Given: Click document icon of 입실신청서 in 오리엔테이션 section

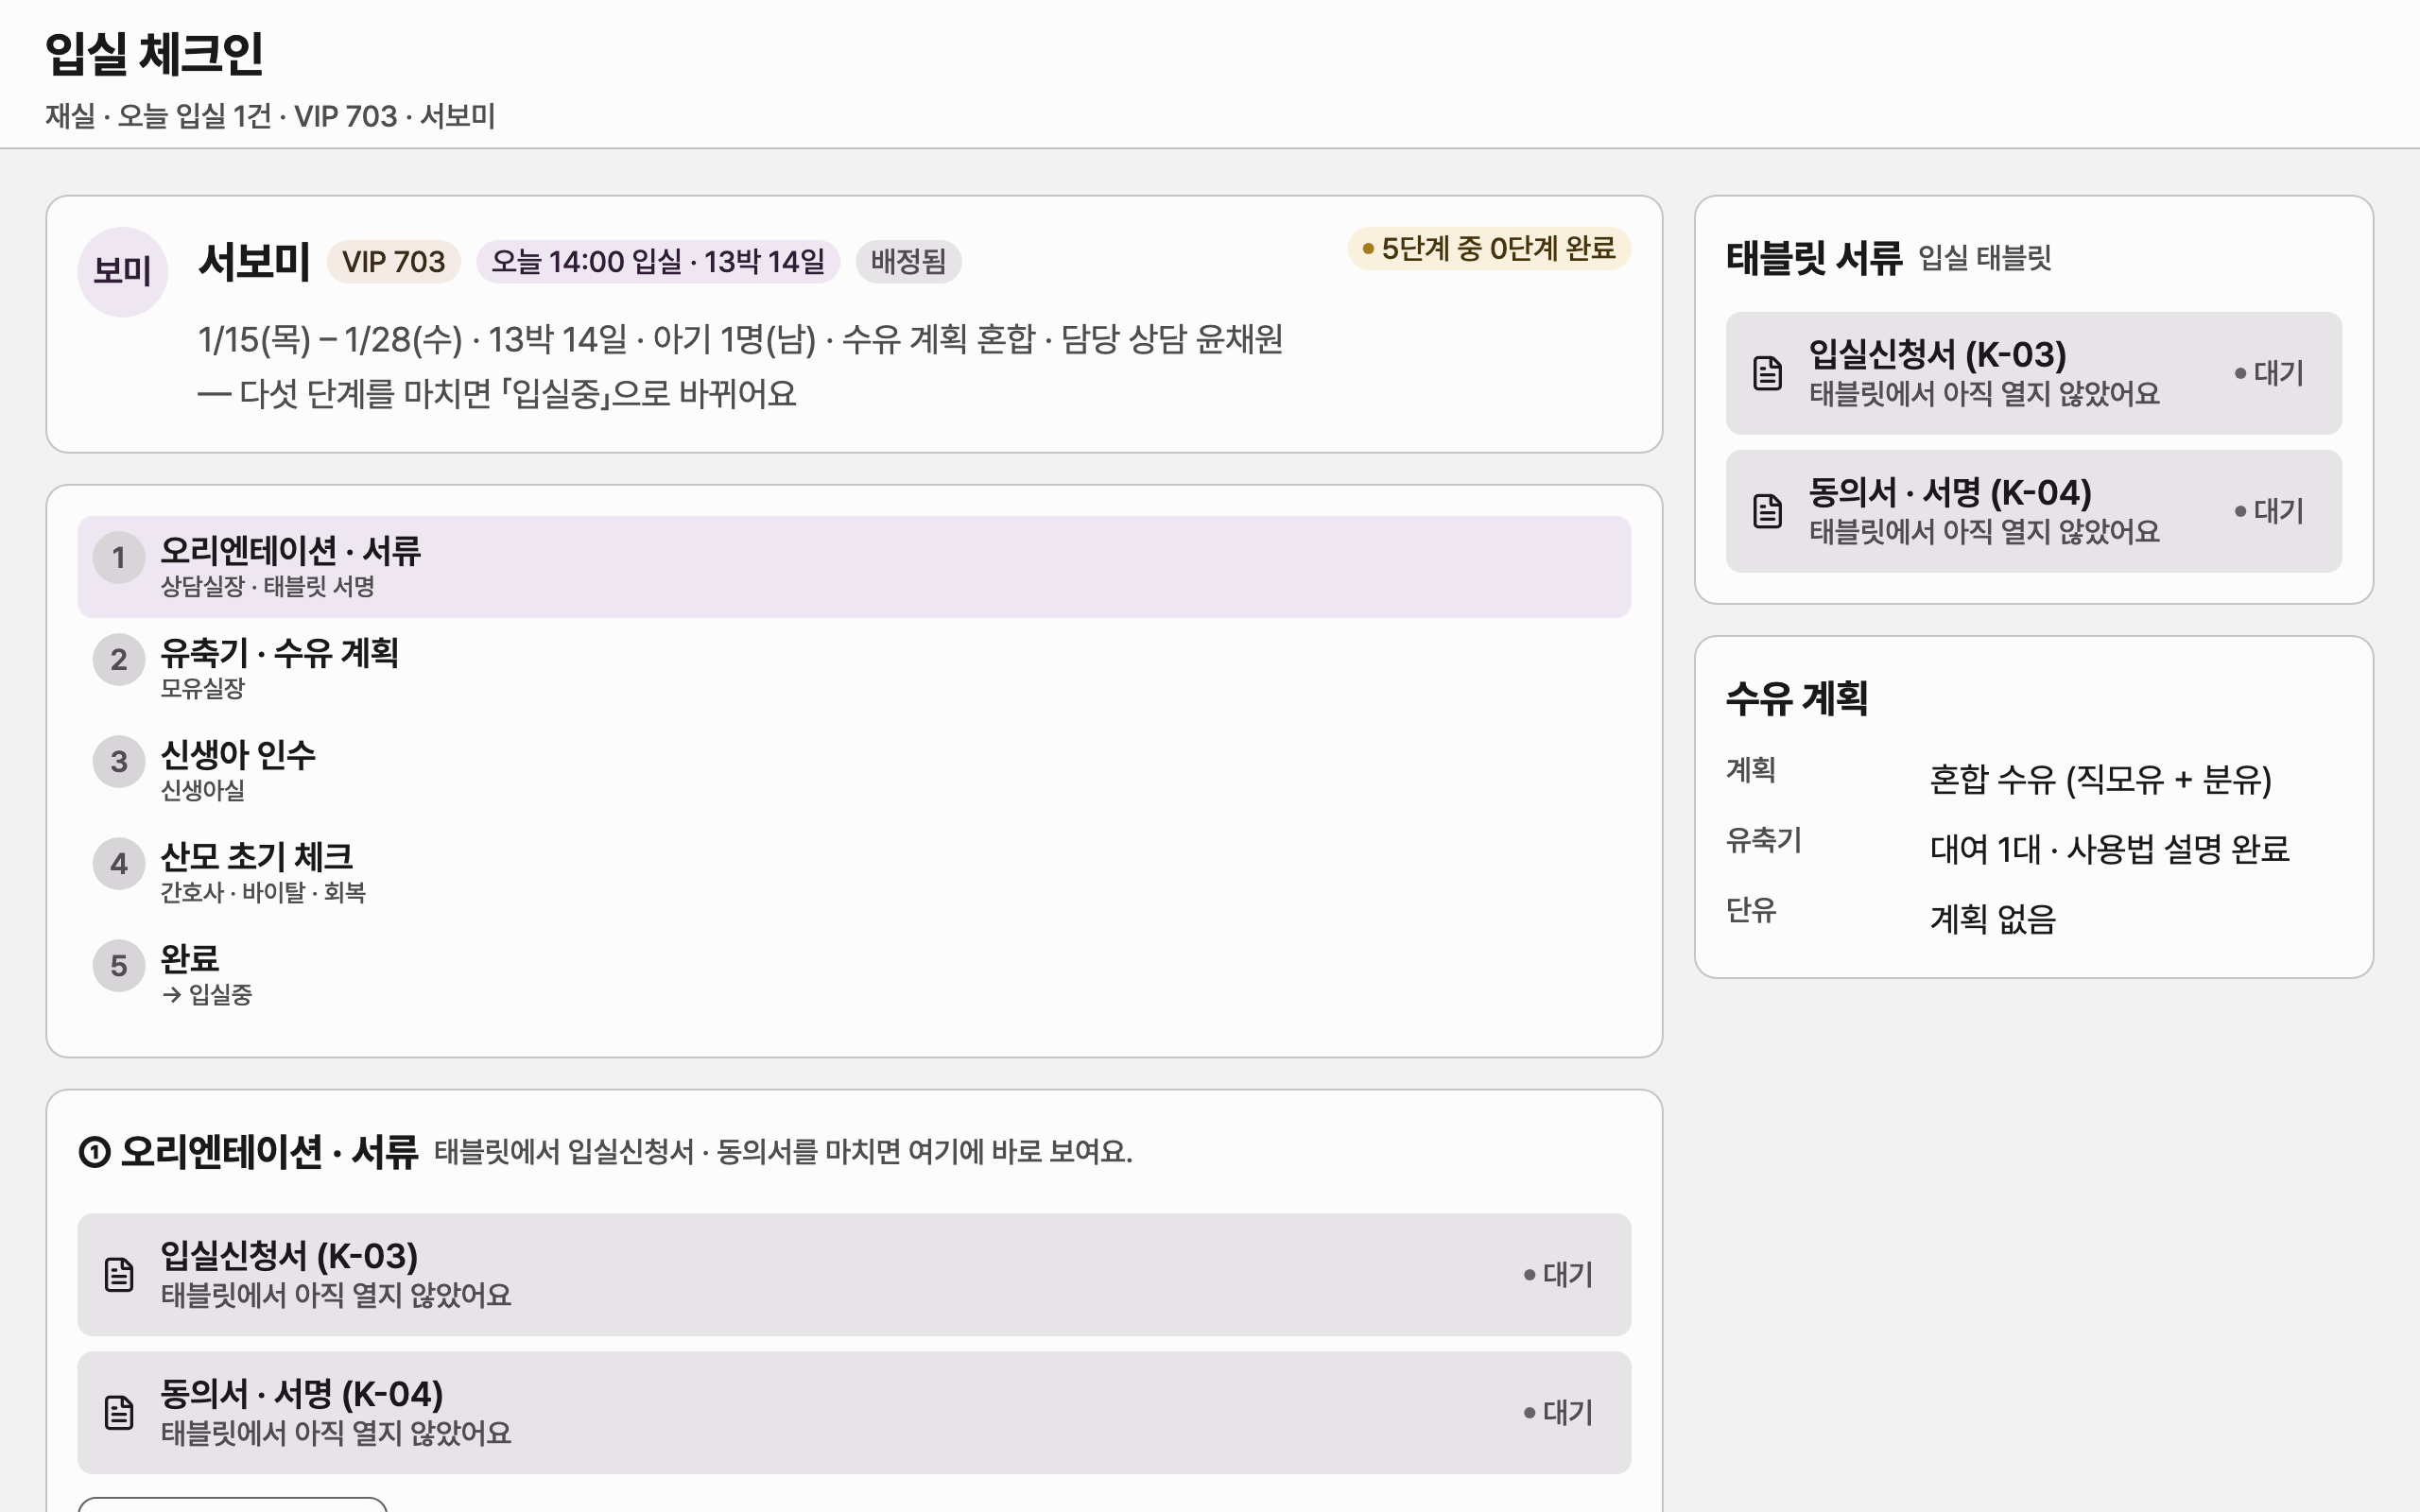Looking at the screenshot, I should tap(119, 1275).
